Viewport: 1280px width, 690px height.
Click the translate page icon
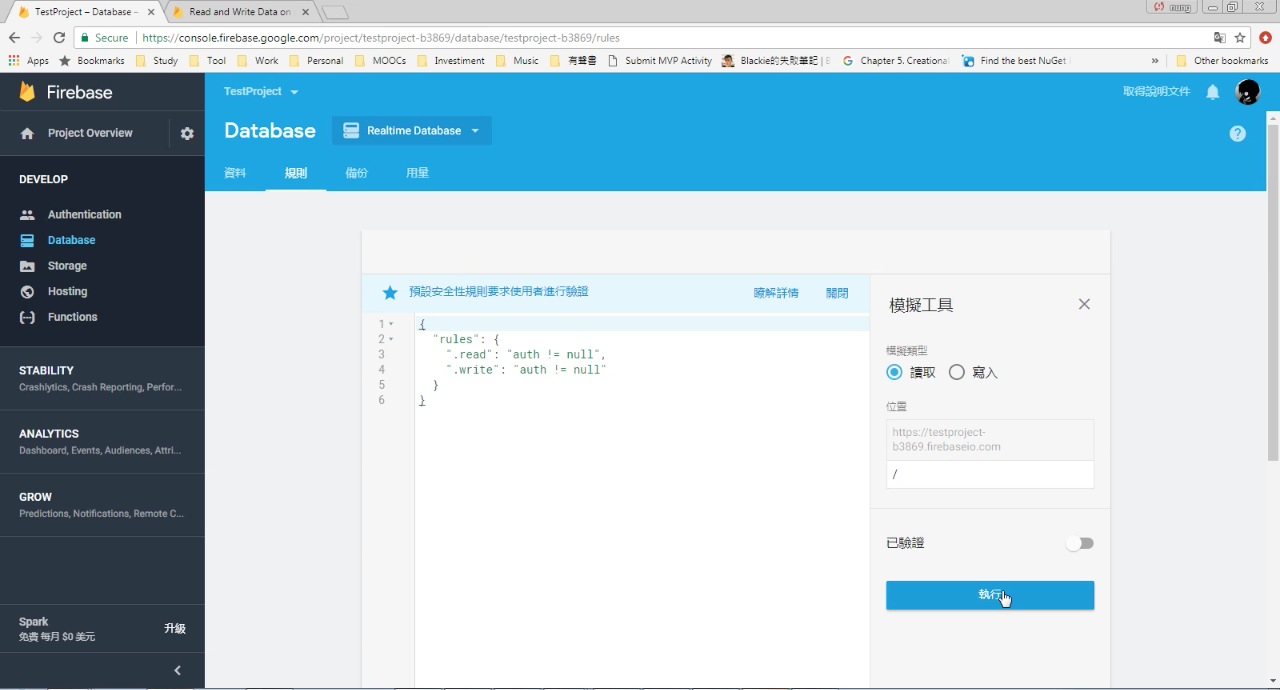[x=1219, y=38]
